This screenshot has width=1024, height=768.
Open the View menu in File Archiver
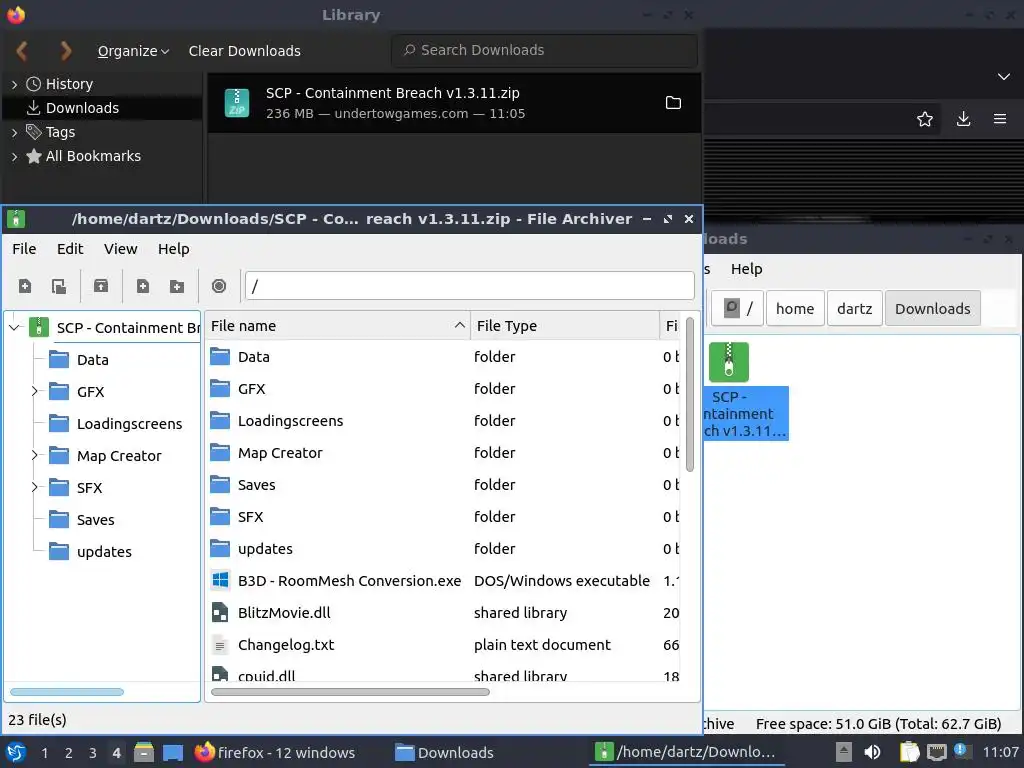120,249
